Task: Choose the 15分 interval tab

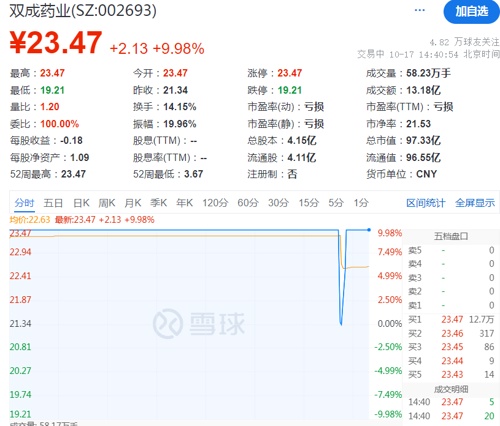Action: [309, 202]
